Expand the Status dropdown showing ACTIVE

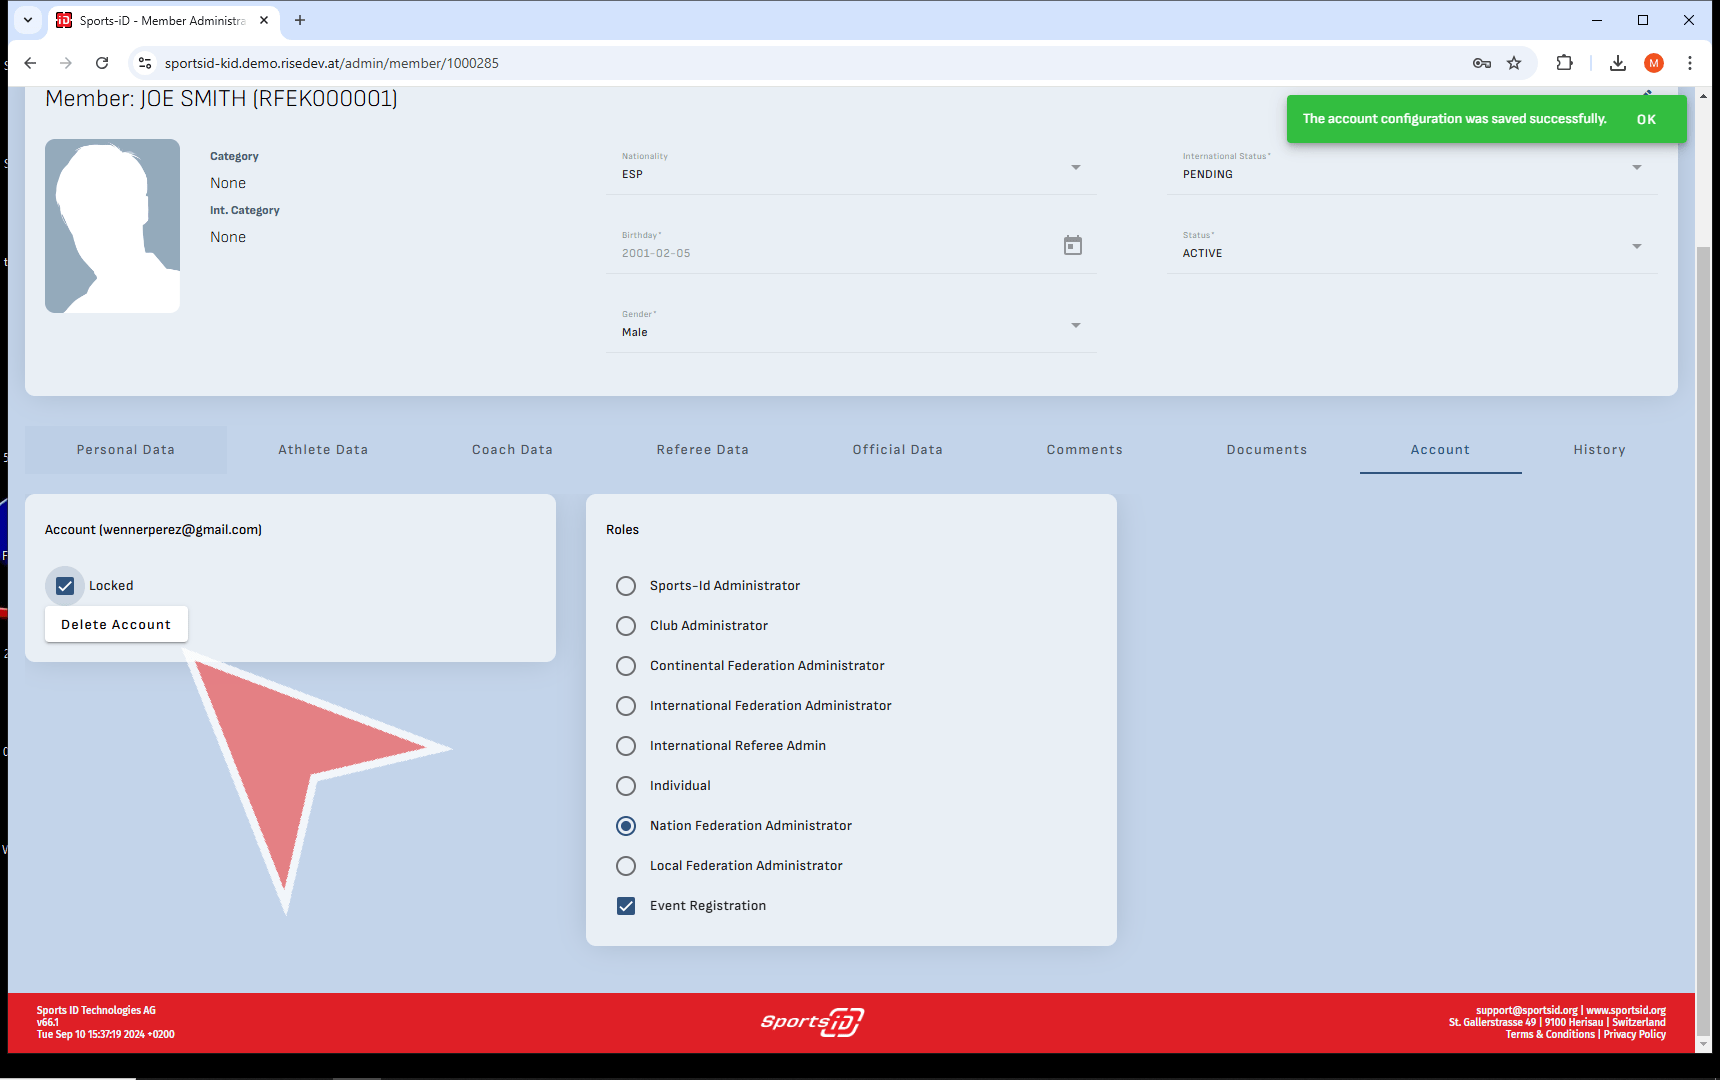1636,246
